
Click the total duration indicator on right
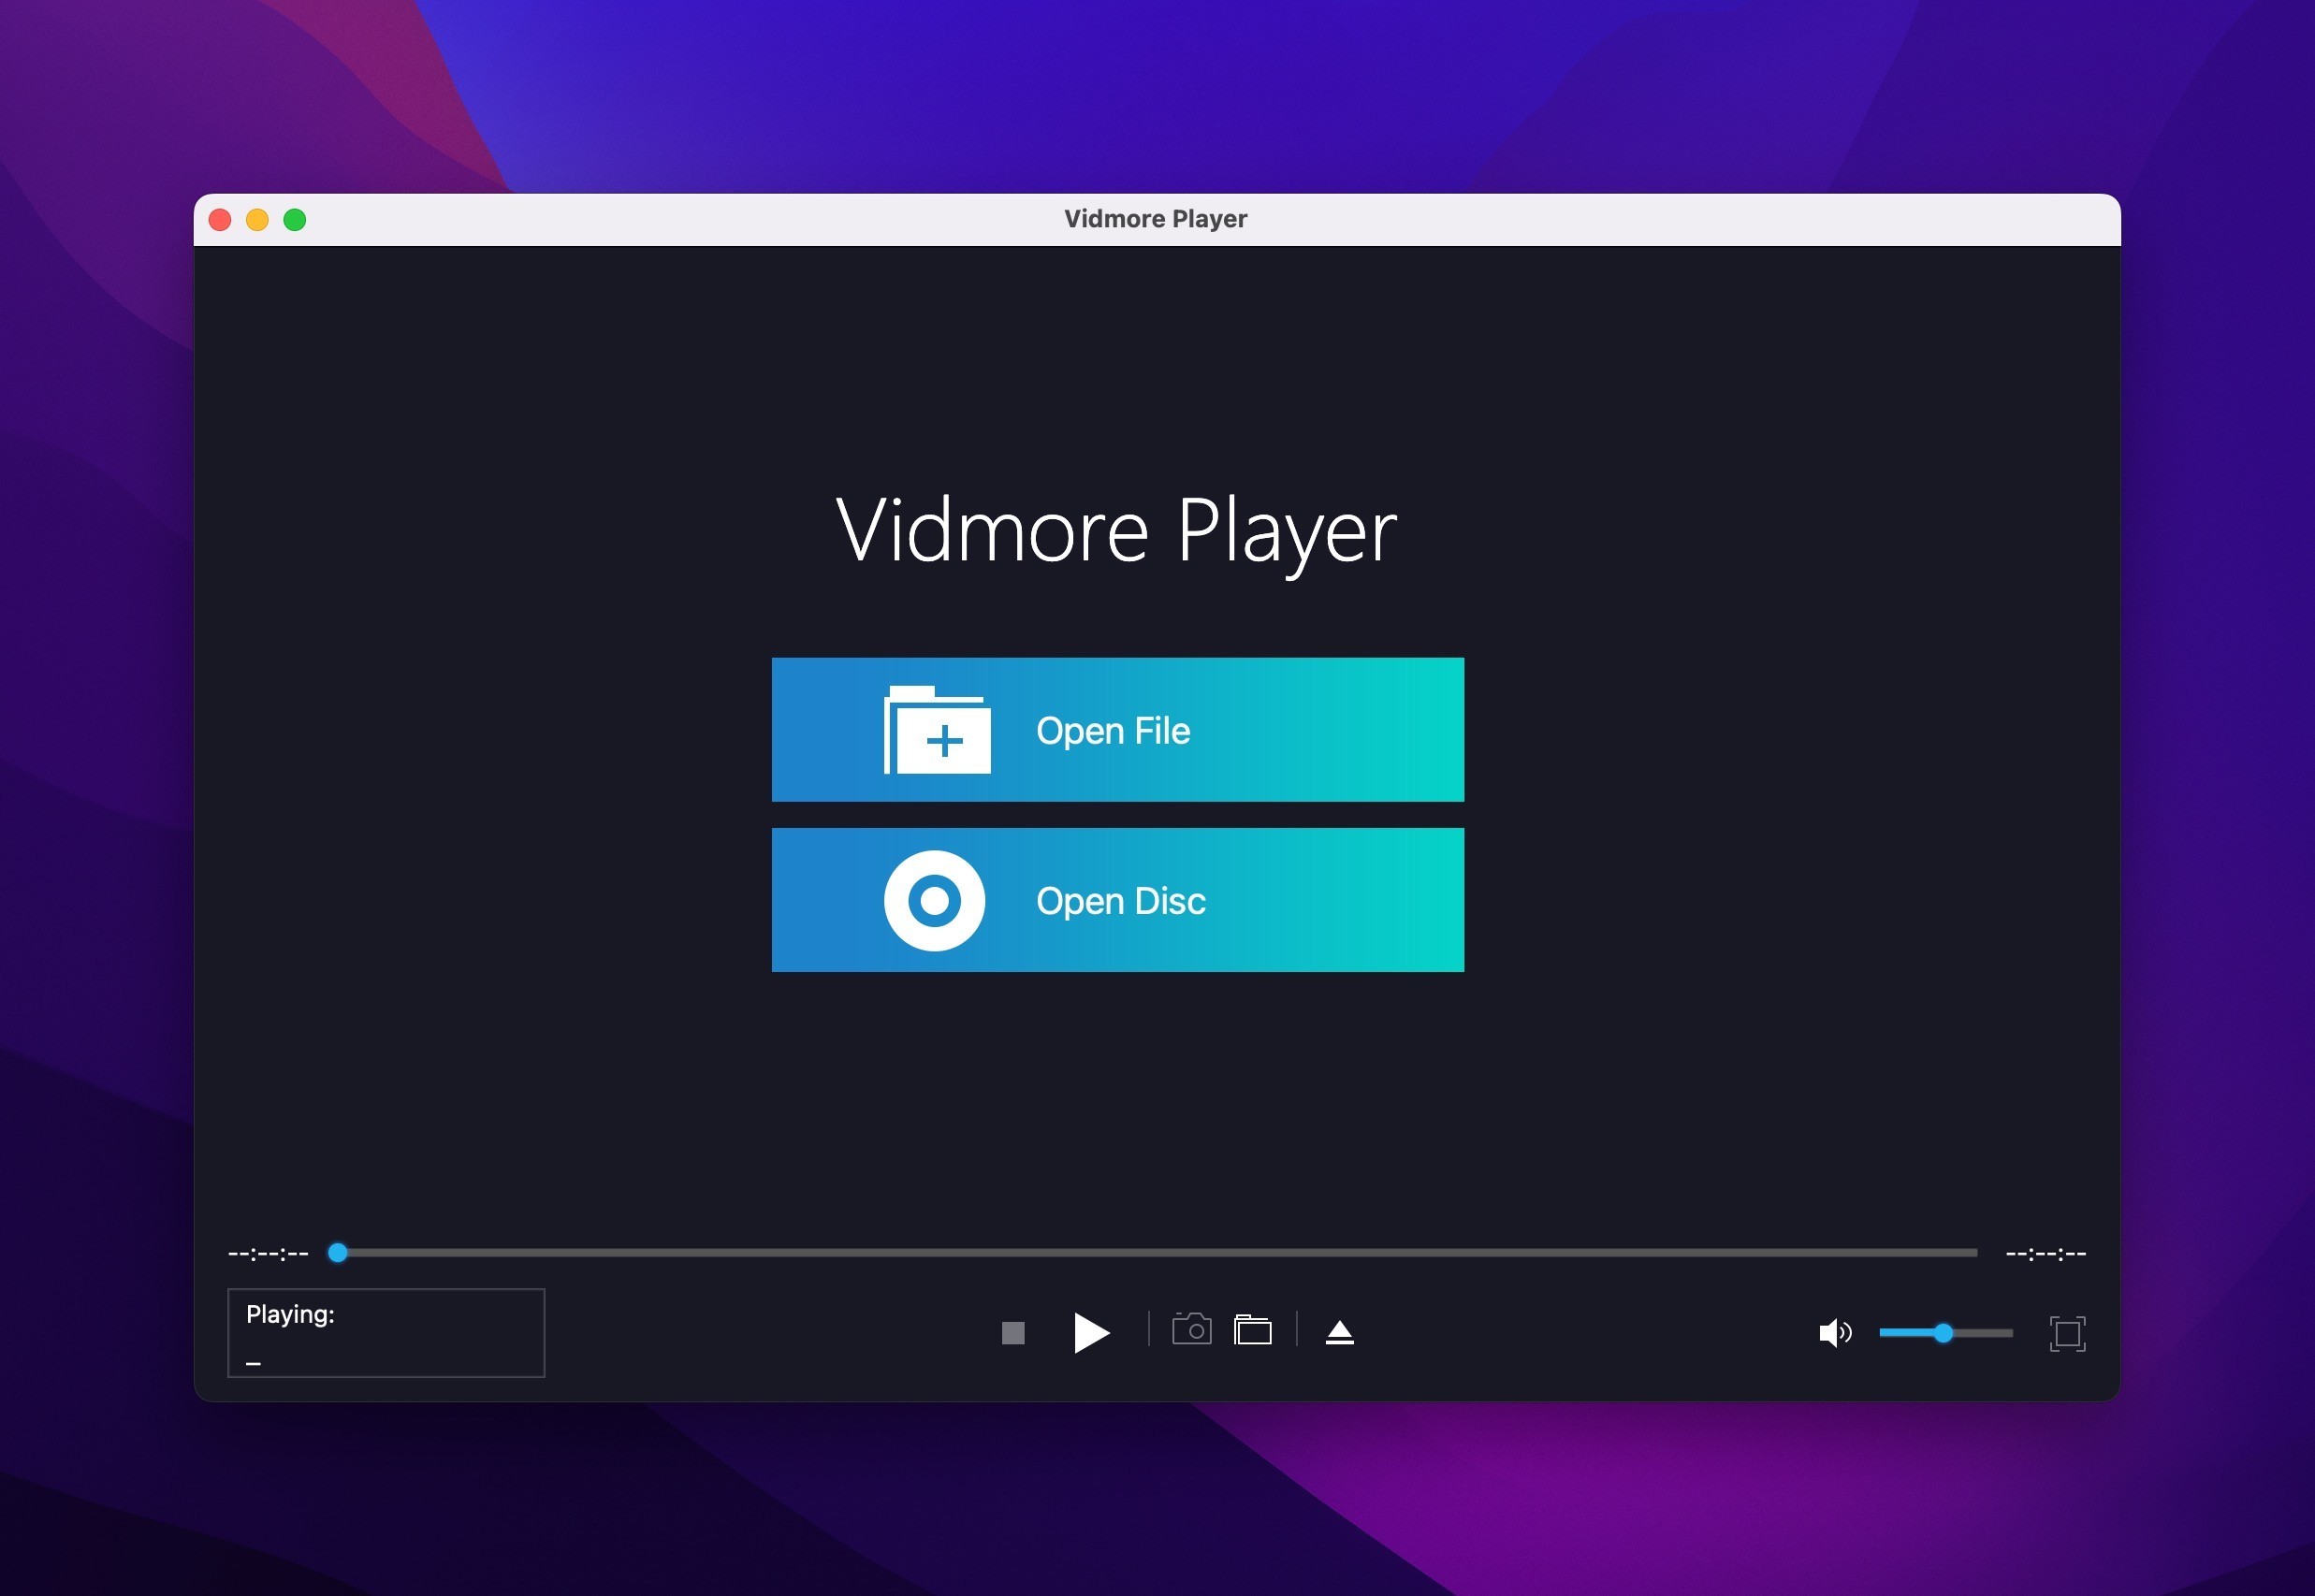point(2045,1254)
